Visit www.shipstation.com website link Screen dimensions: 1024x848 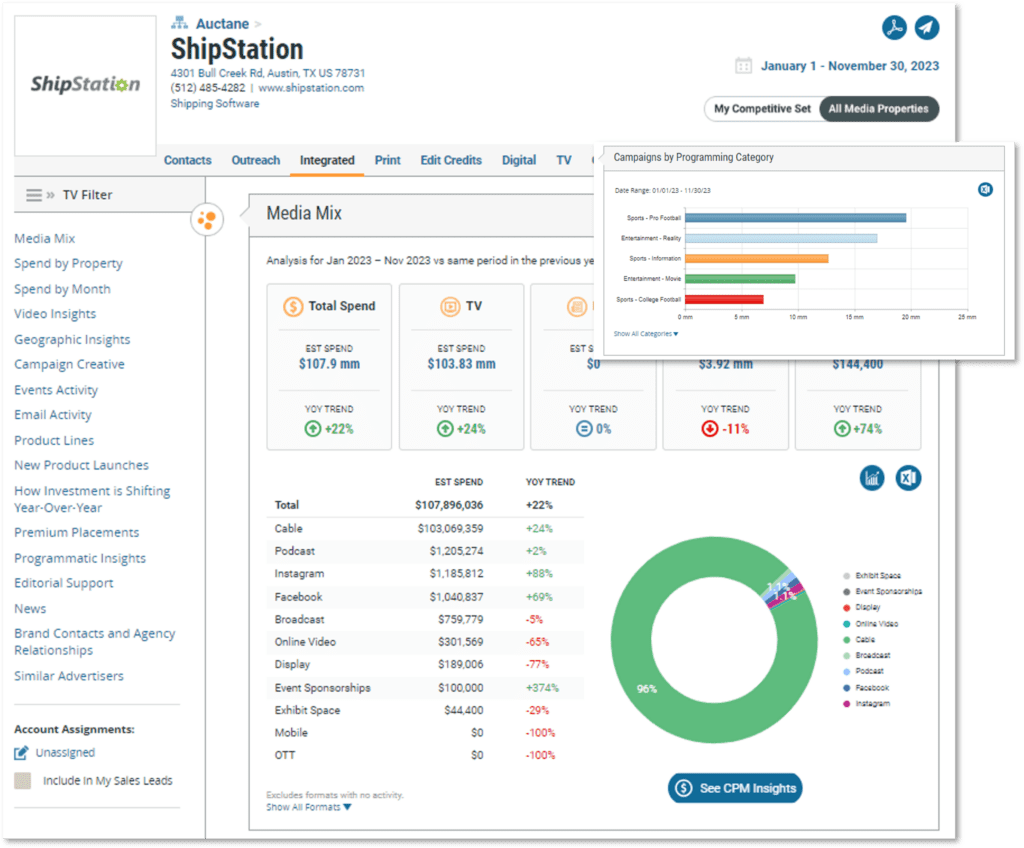[311, 88]
